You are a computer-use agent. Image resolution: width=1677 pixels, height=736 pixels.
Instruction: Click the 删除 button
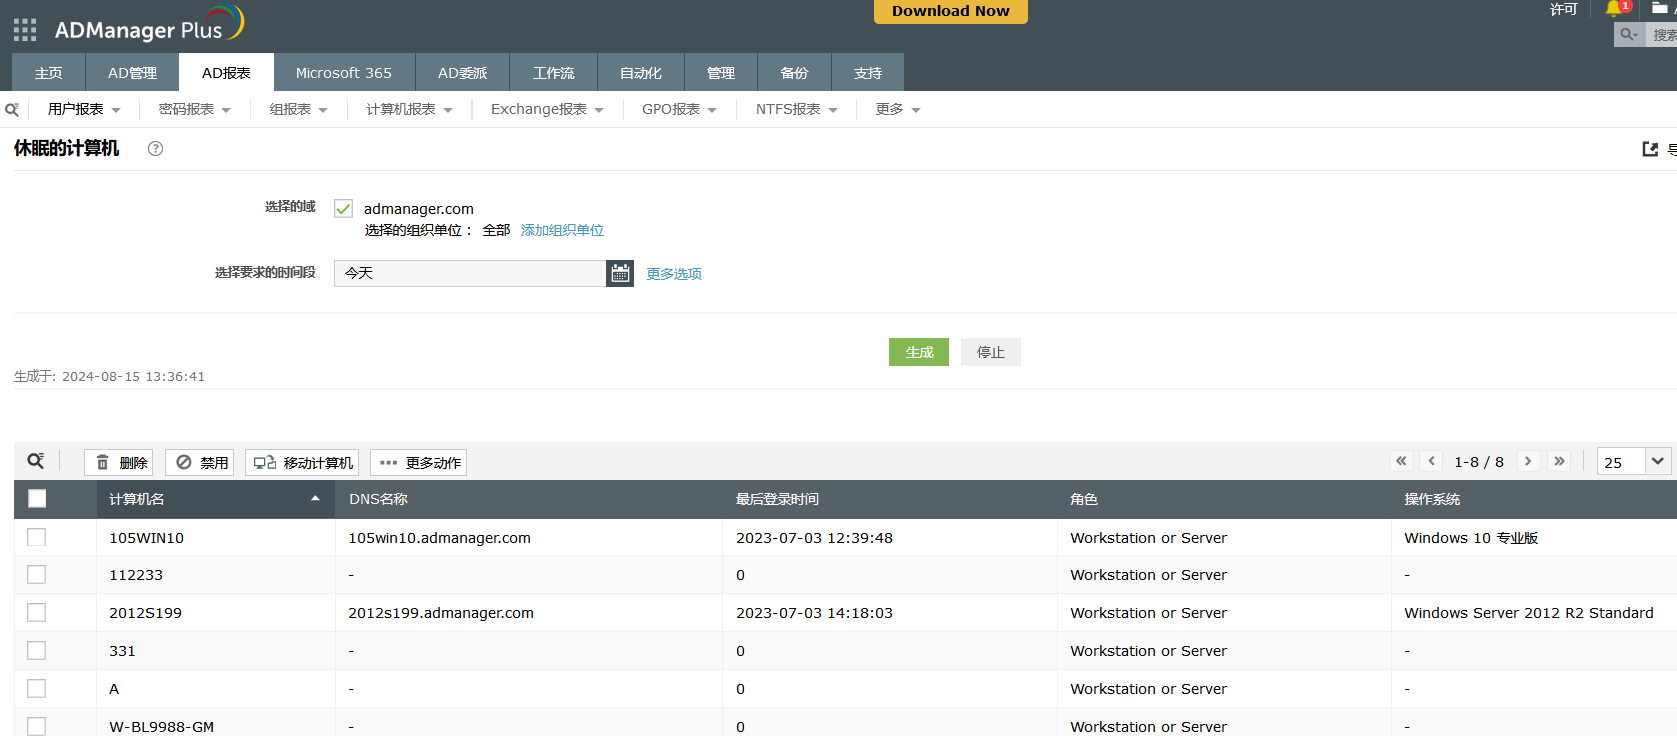[x=119, y=462]
